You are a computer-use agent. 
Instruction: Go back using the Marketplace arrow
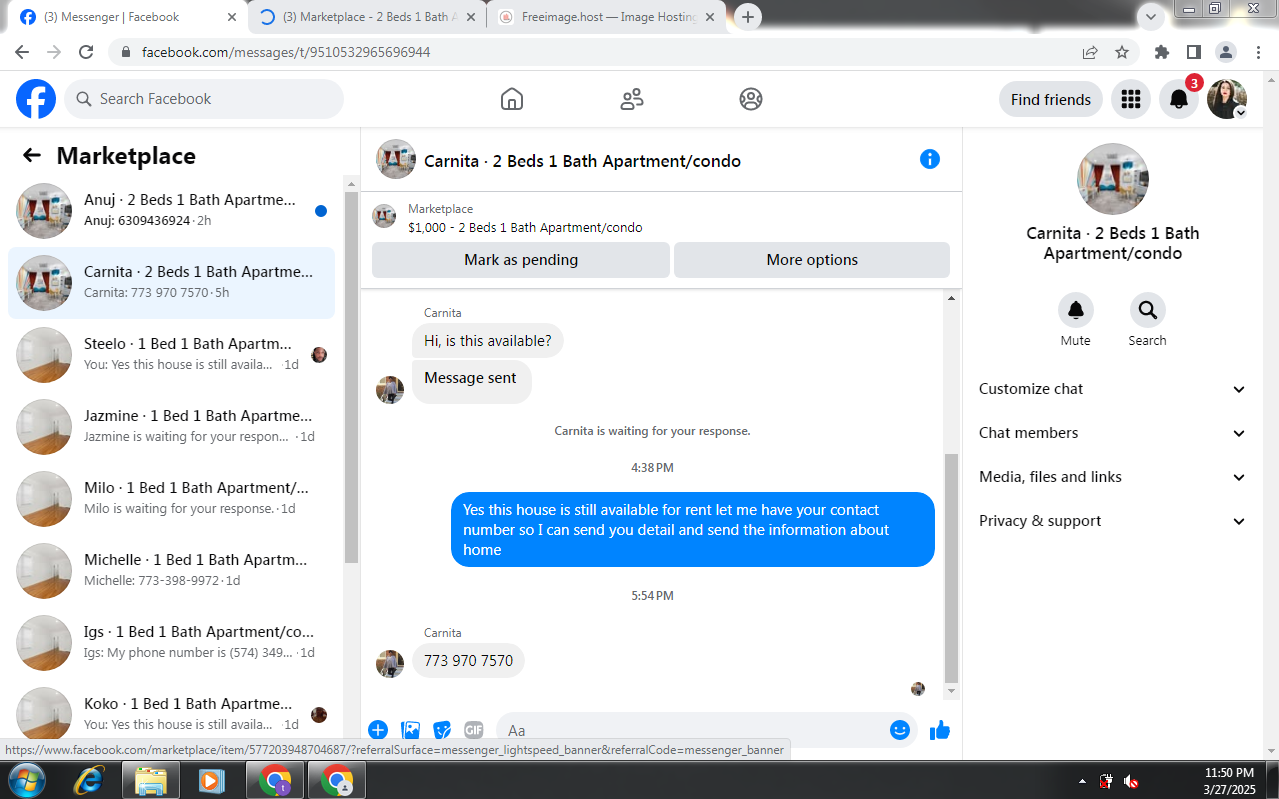(32, 155)
